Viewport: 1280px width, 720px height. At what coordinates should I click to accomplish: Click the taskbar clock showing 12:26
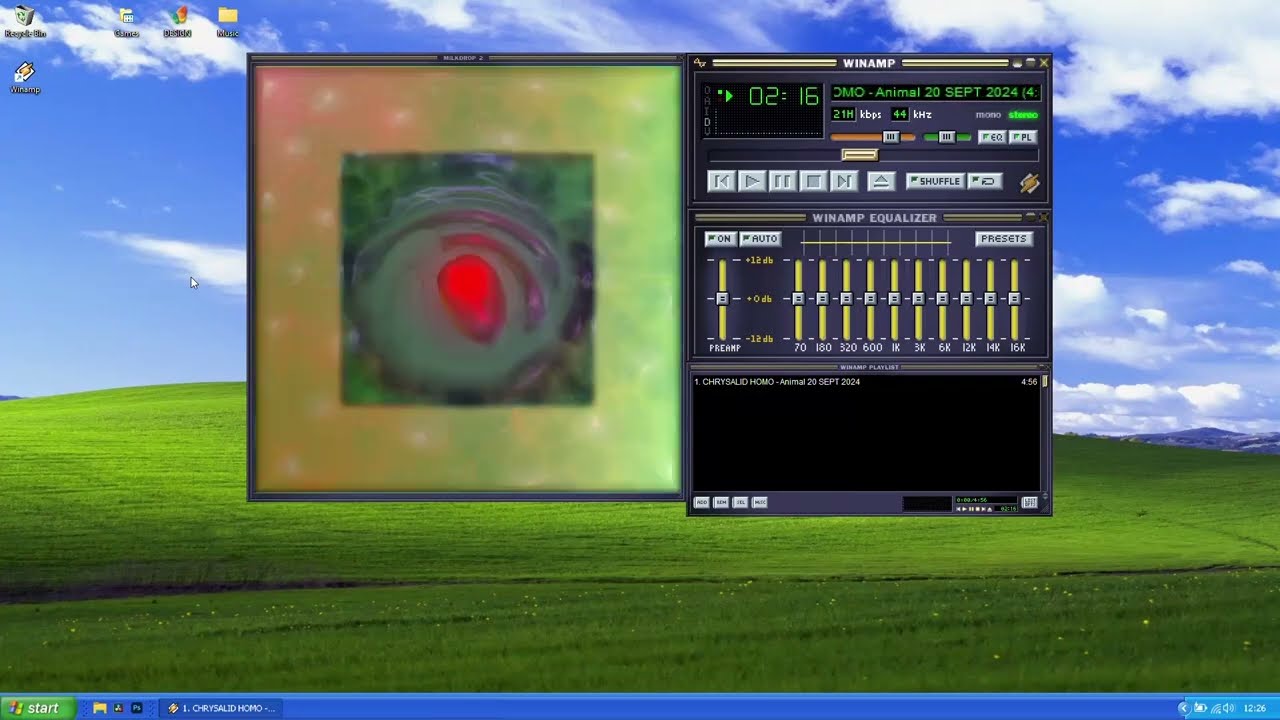[1254, 708]
